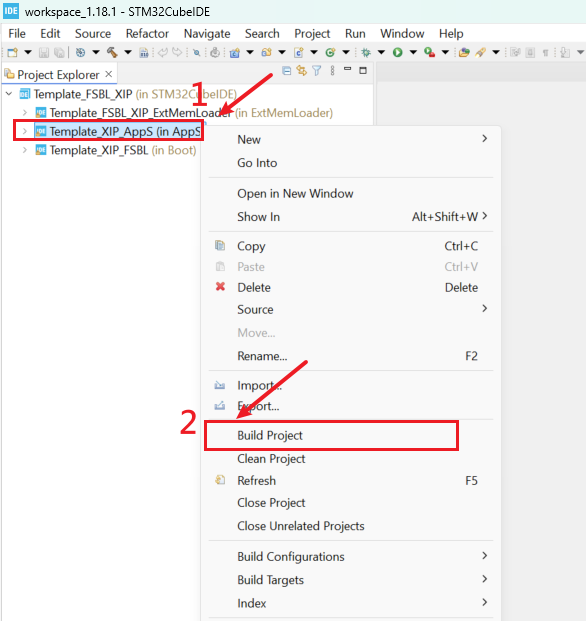Click the flashlight Search toolbar icon
Viewport: 586px width, 621px height.
pyautogui.click(x=481, y=52)
